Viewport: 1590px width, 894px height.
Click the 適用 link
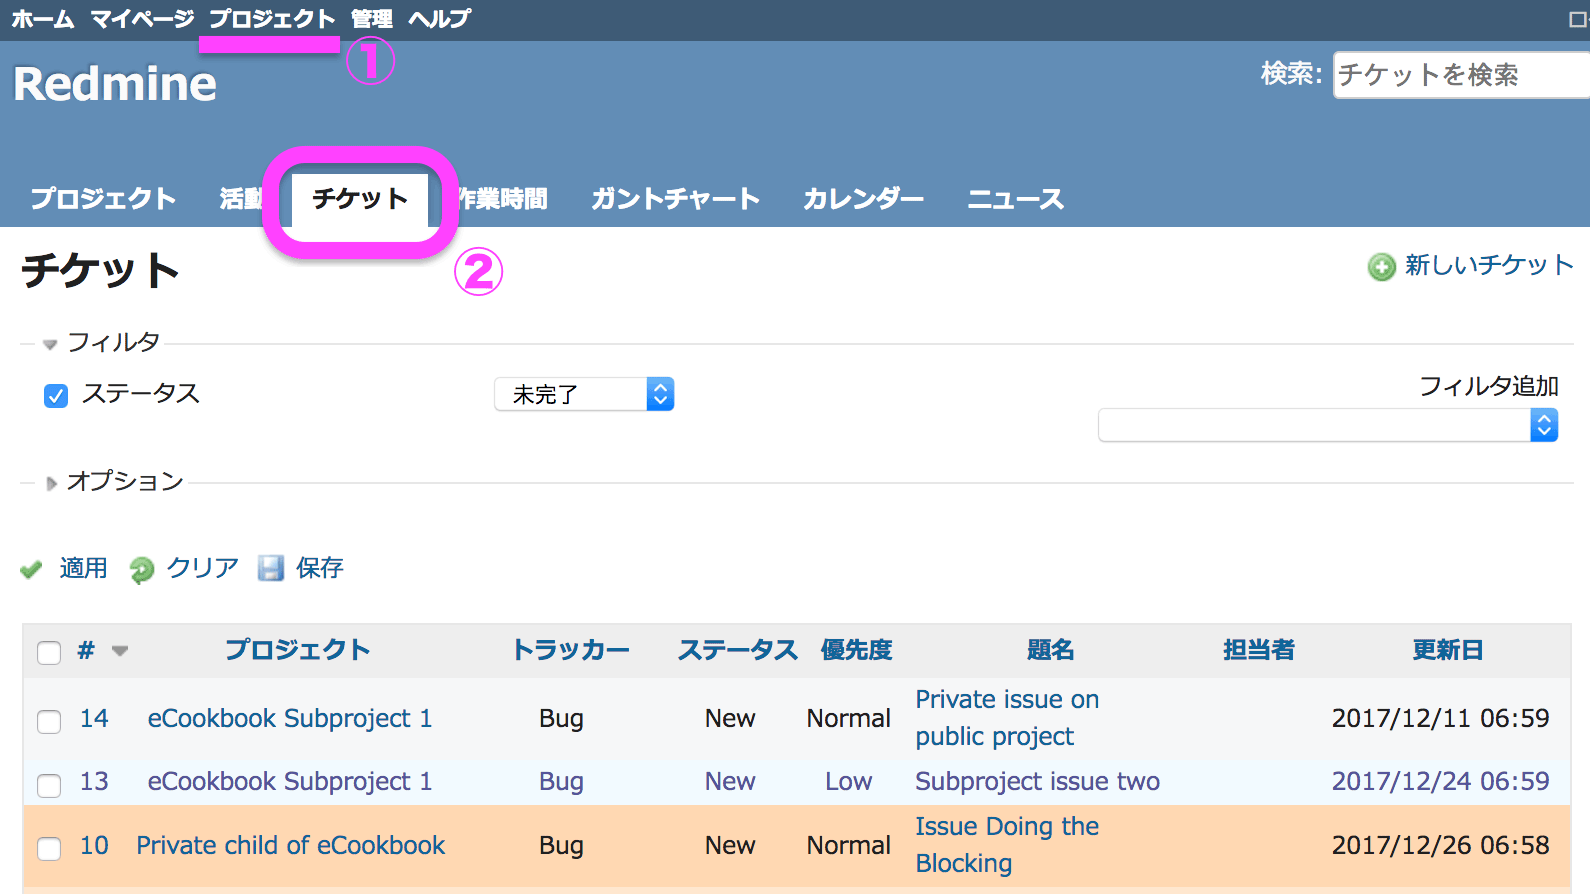pos(83,568)
